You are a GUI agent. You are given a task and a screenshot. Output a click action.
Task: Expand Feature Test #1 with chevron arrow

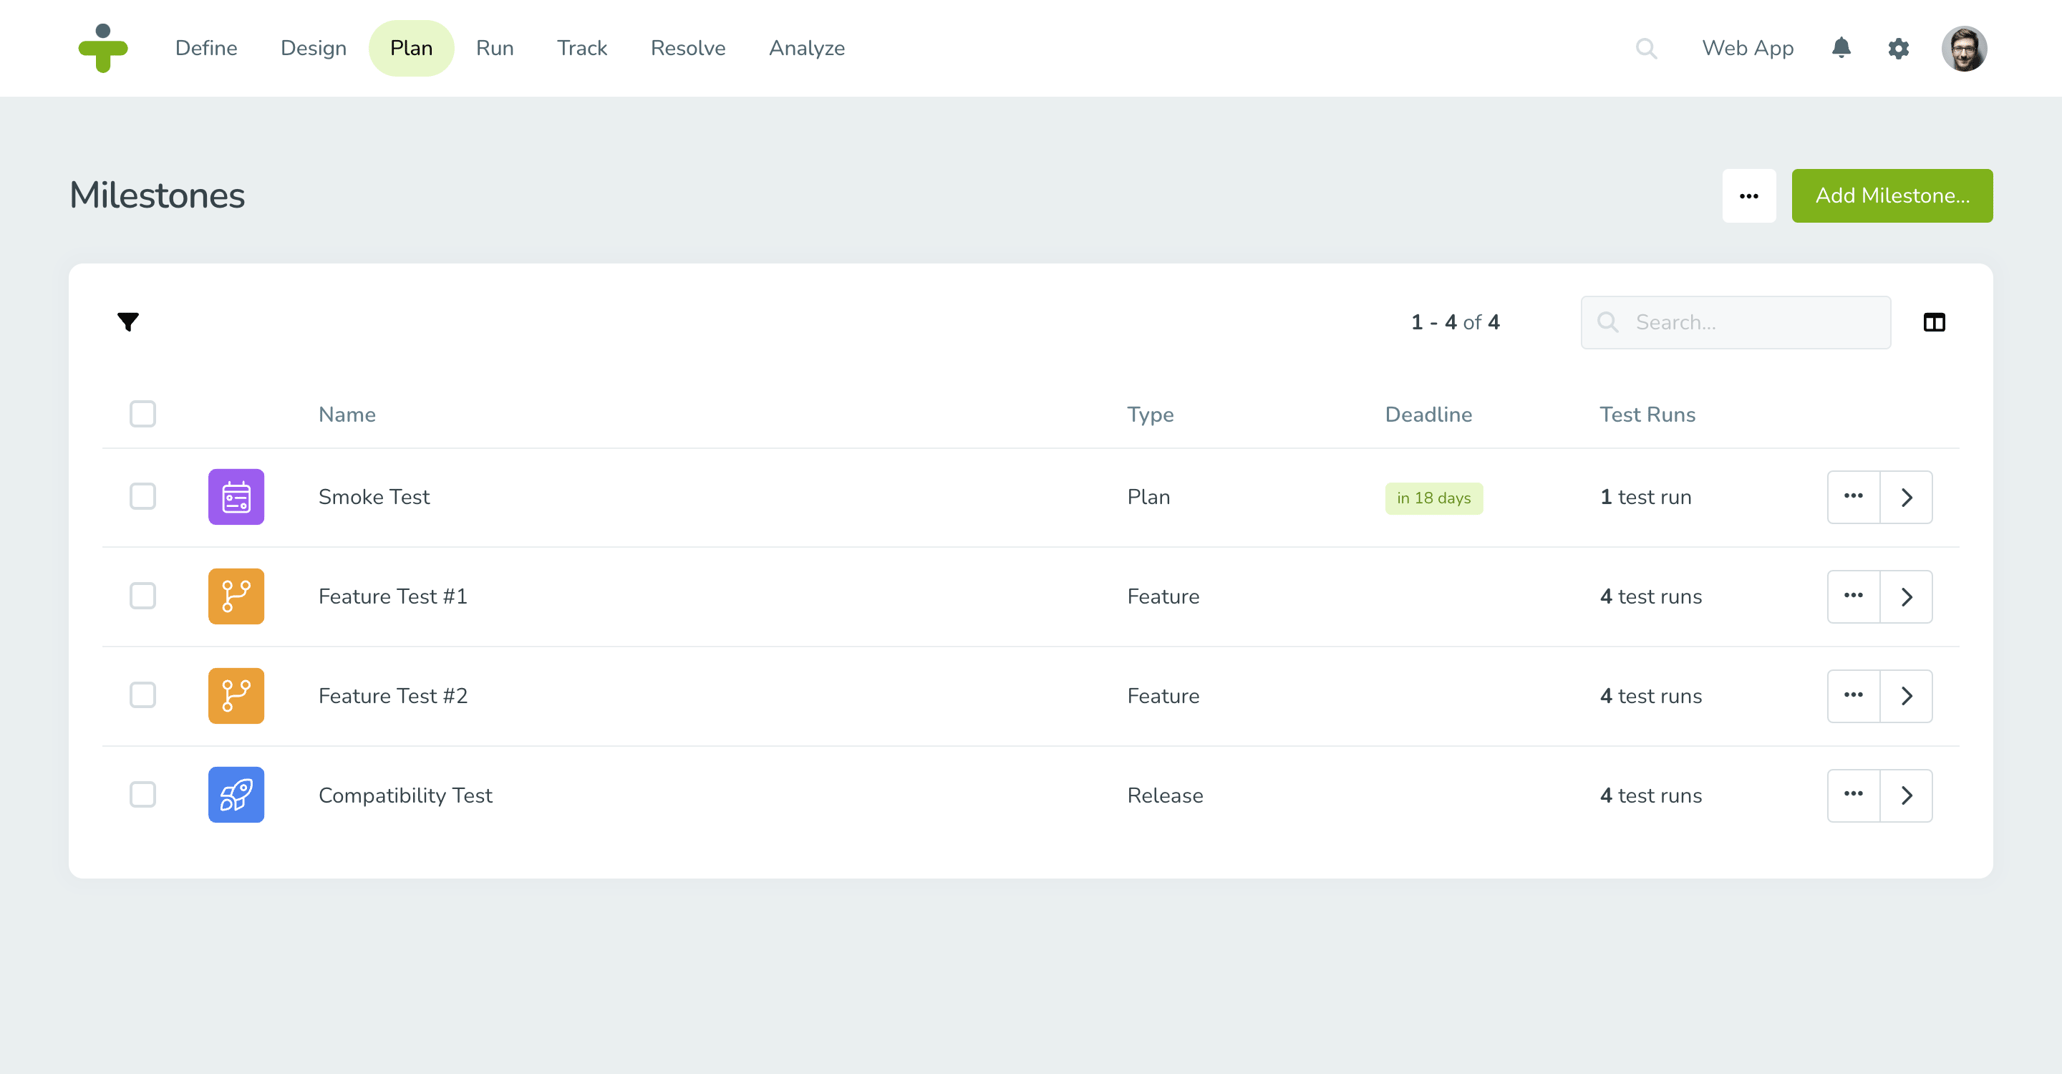1906,596
